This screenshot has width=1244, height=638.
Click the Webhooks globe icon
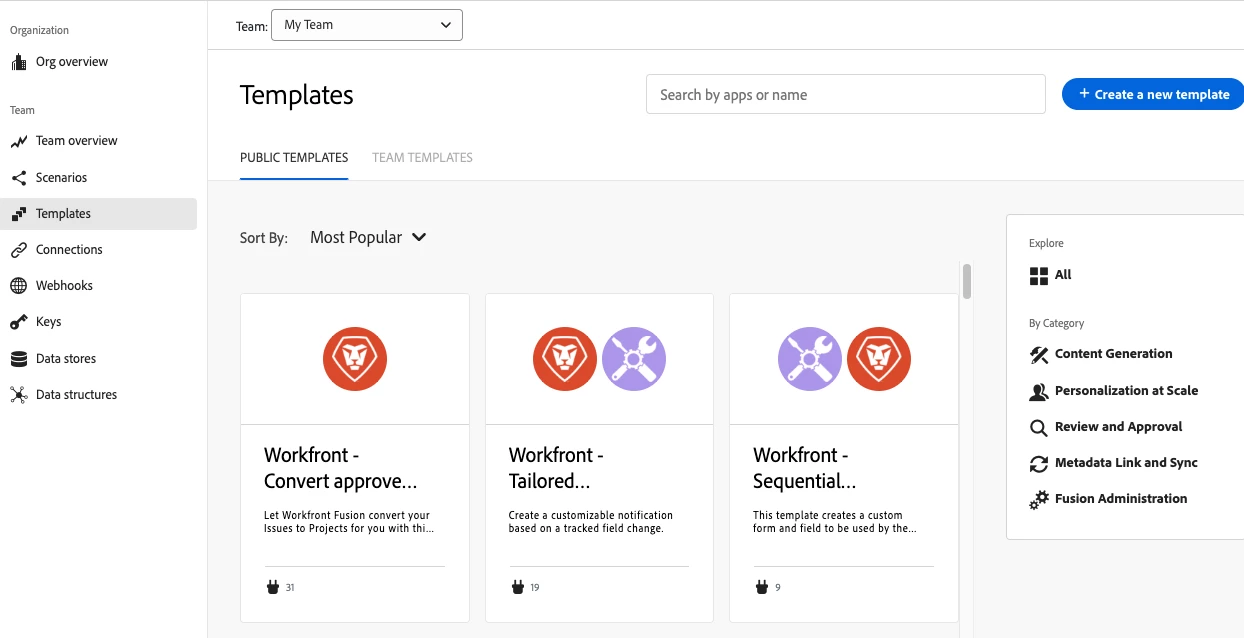(x=19, y=286)
